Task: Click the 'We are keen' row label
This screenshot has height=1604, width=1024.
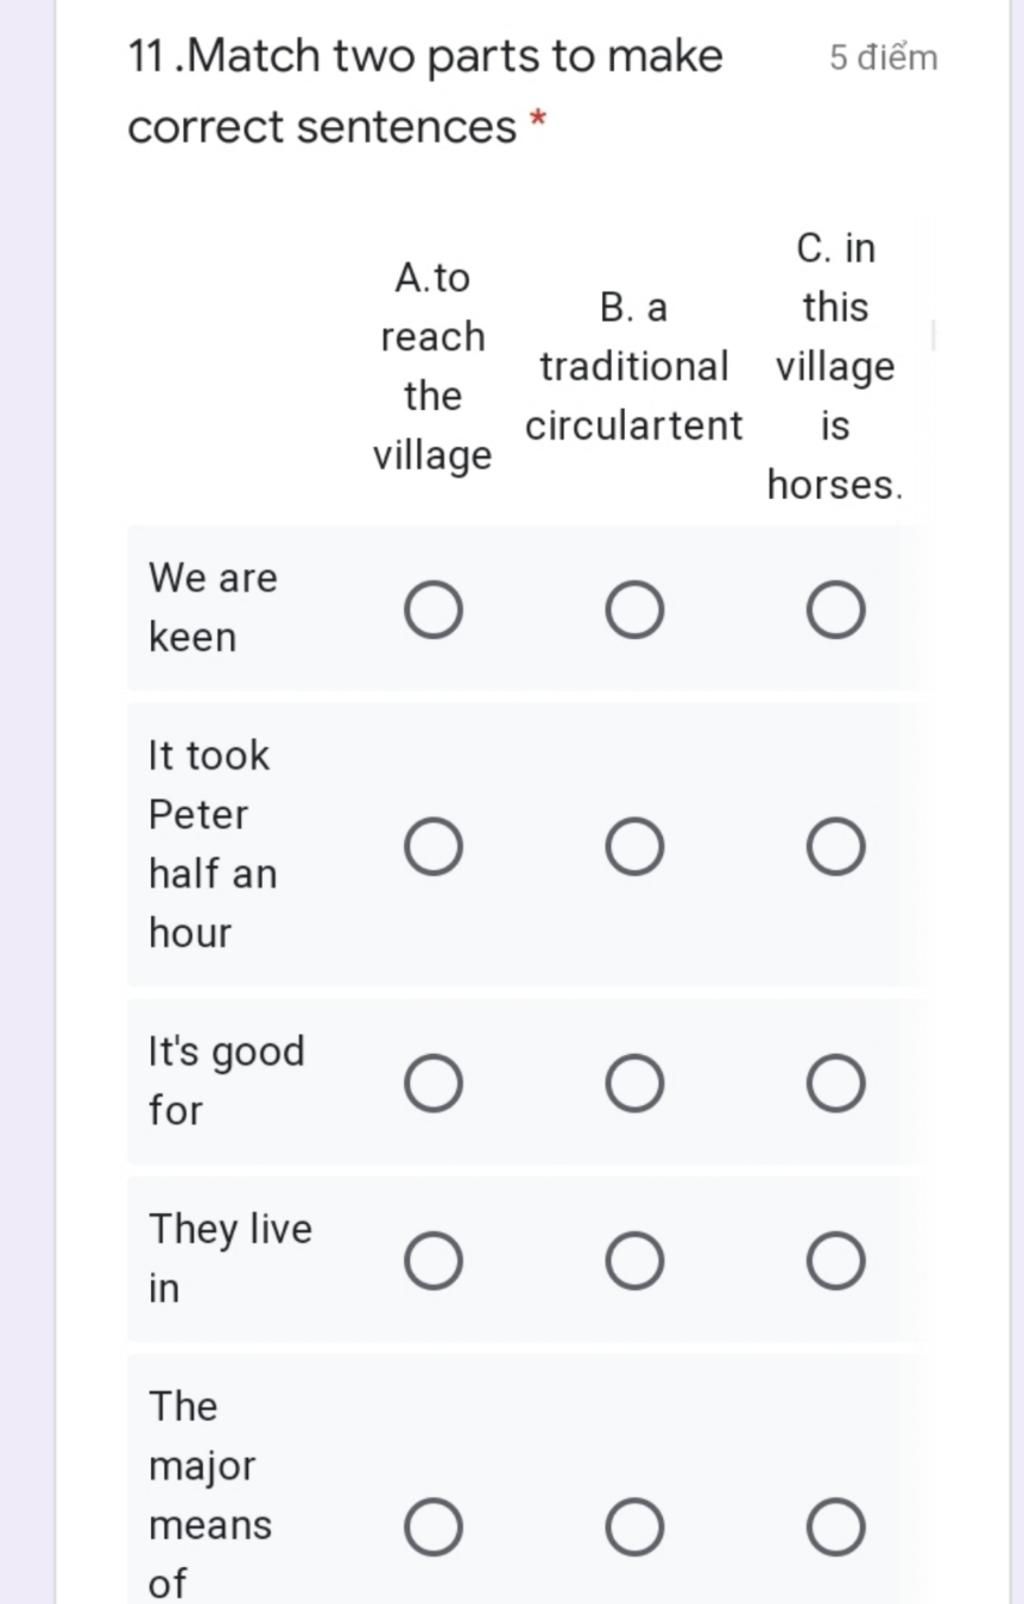Action: (213, 607)
